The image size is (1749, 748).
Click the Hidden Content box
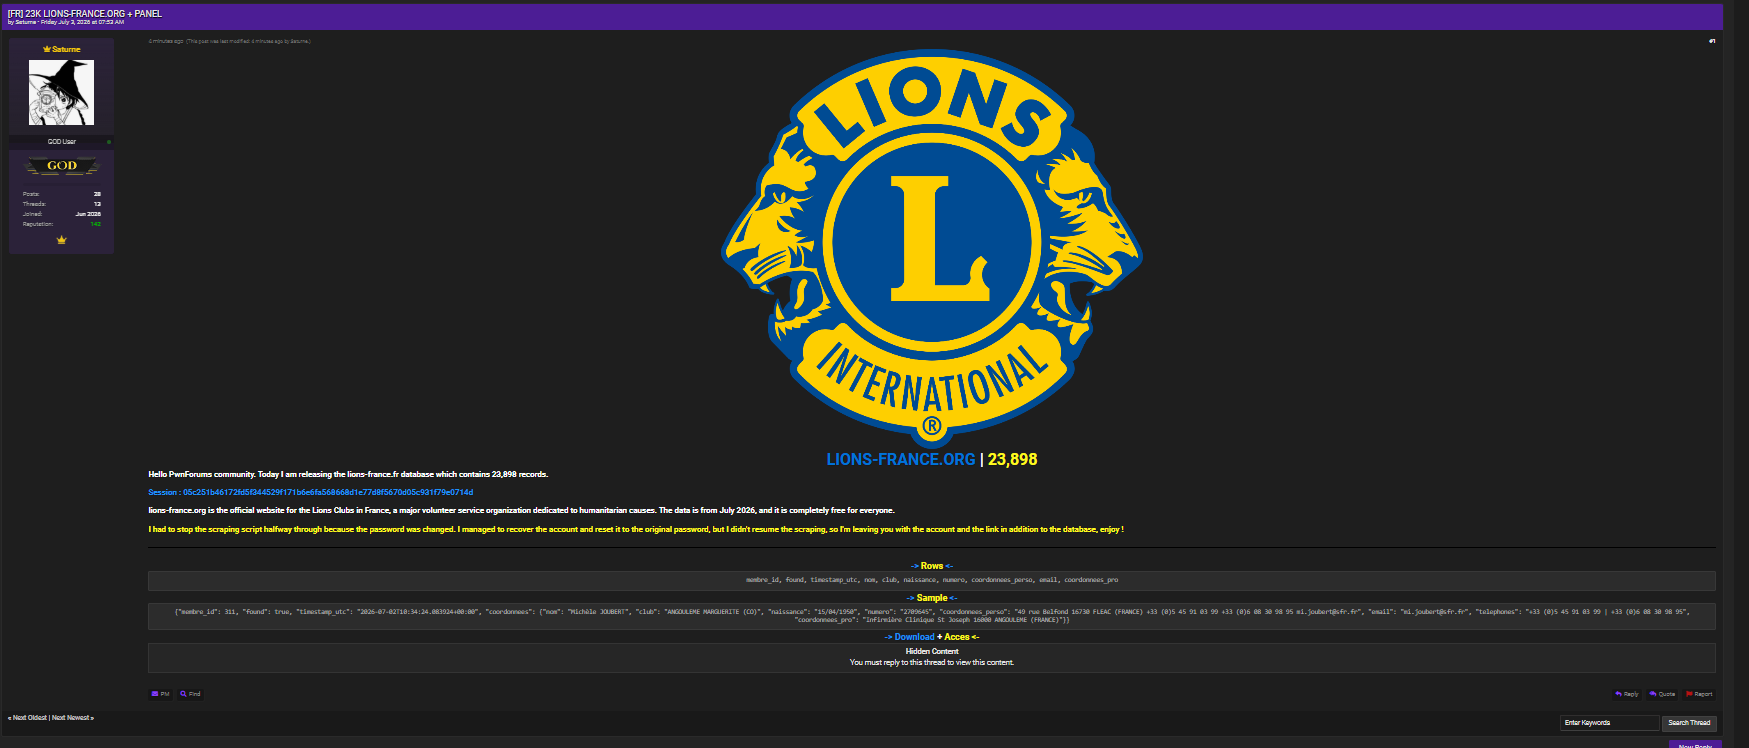tap(932, 657)
